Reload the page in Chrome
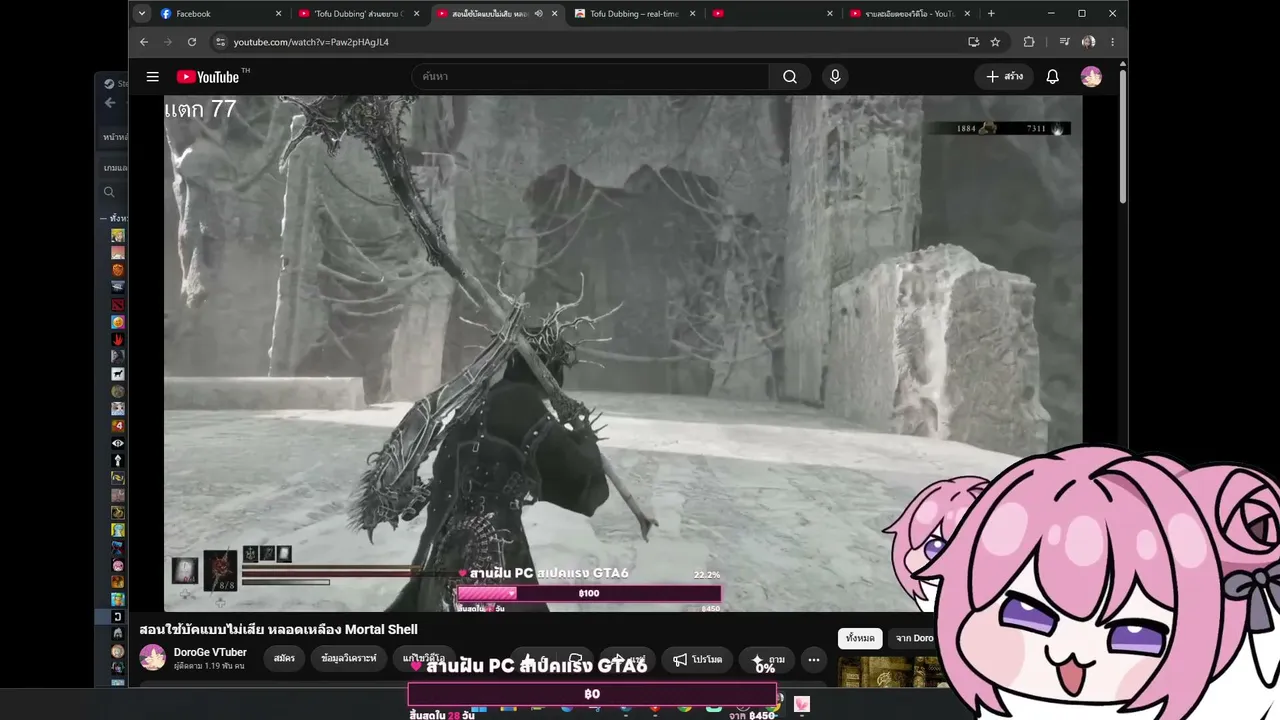 pyautogui.click(x=192, y=42)
